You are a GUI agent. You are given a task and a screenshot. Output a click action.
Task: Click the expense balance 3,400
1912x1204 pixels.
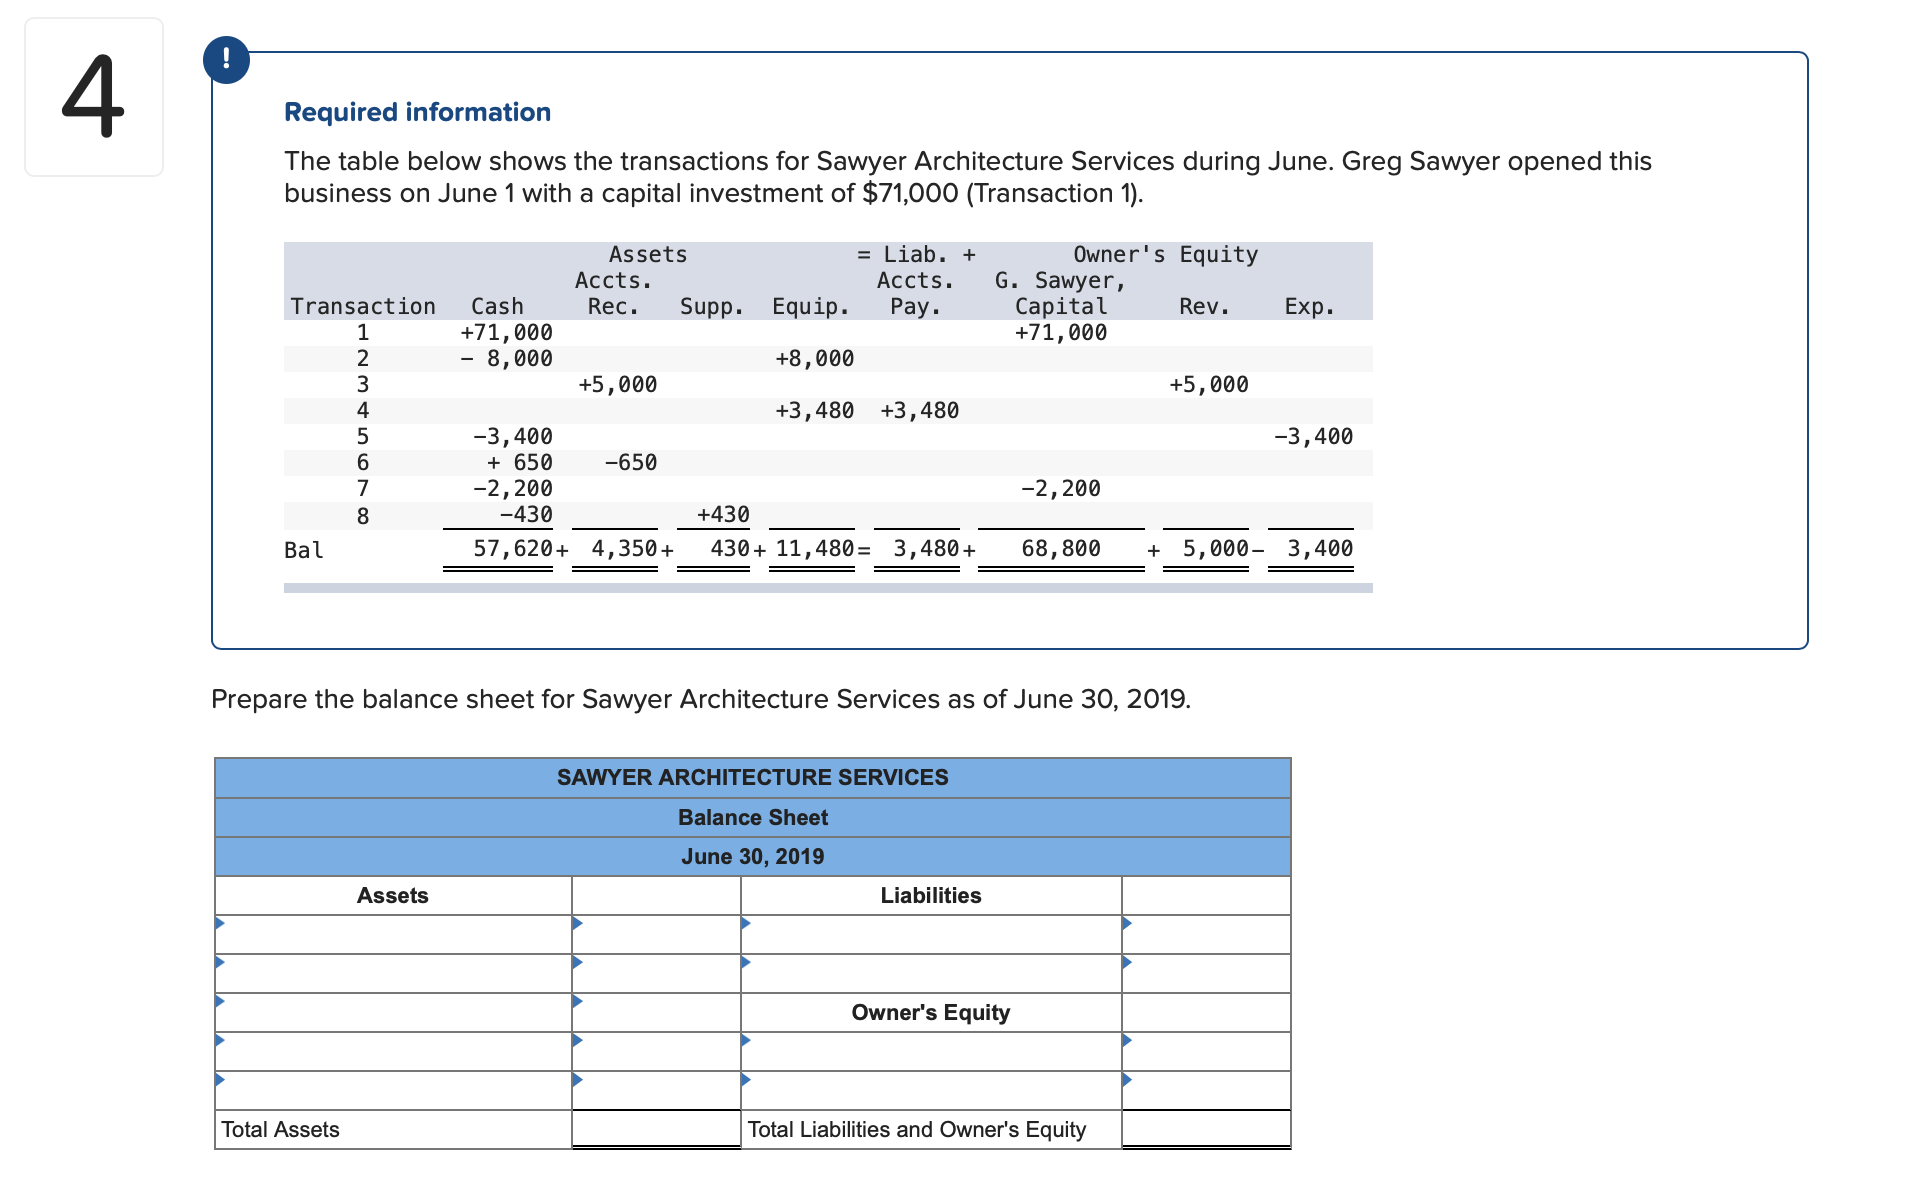(1320, 548)
